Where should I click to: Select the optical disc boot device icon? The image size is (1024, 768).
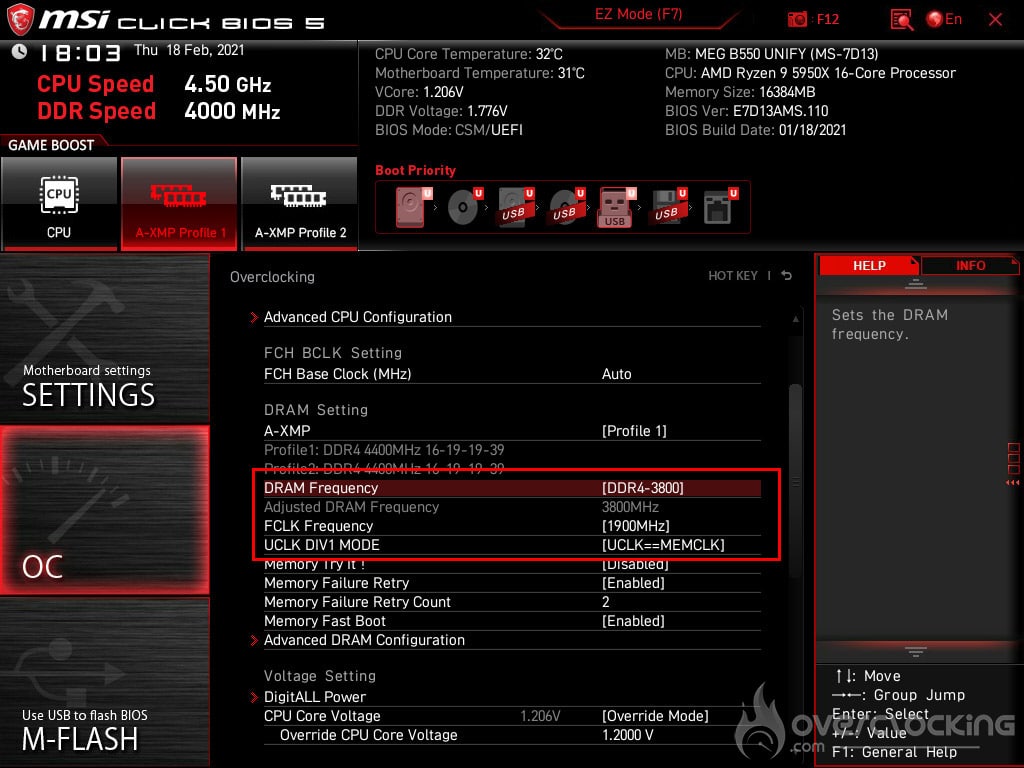[x=464, y=207]
